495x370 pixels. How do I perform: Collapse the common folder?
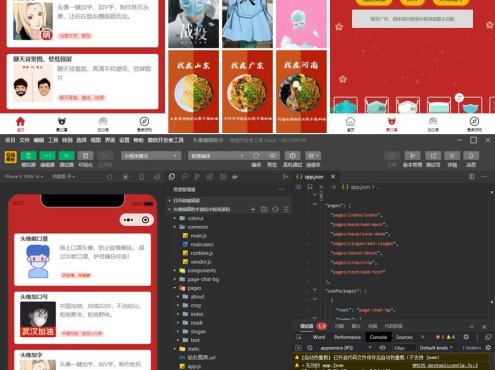(198, 227)
